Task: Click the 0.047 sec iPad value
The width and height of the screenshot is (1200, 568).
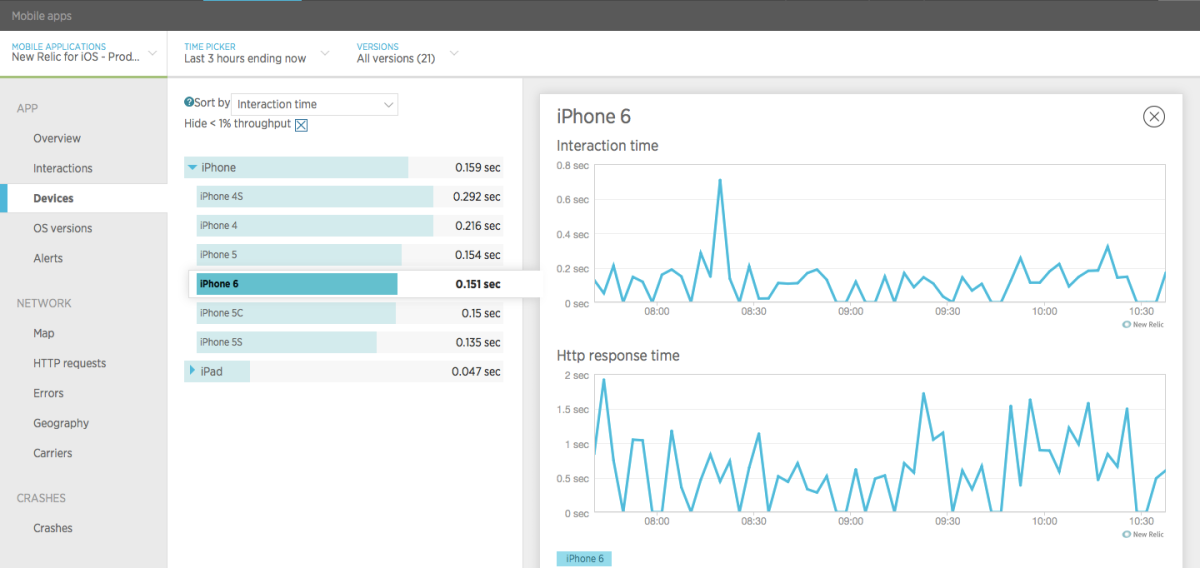Action: click(476, 371)
